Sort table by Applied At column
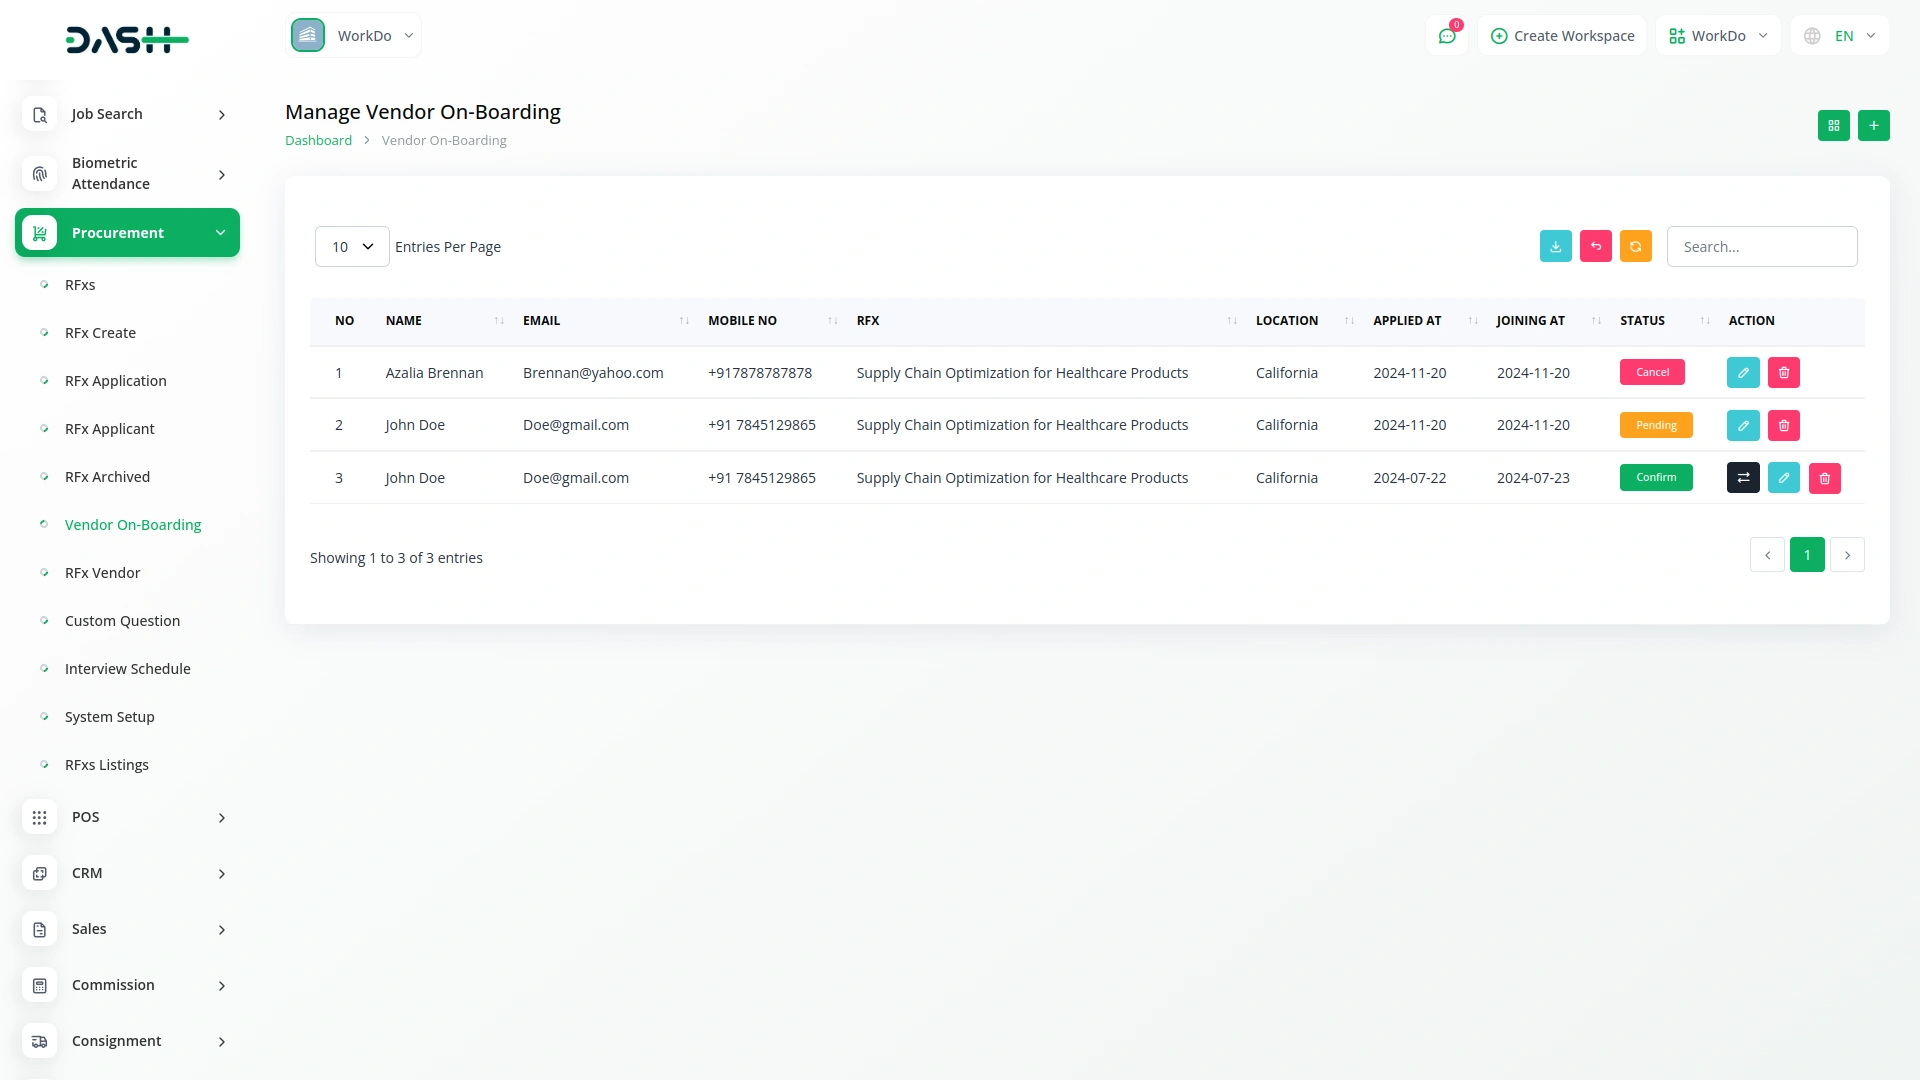This screenshot has width=1920, height=1080. [x=1425, y=321]
